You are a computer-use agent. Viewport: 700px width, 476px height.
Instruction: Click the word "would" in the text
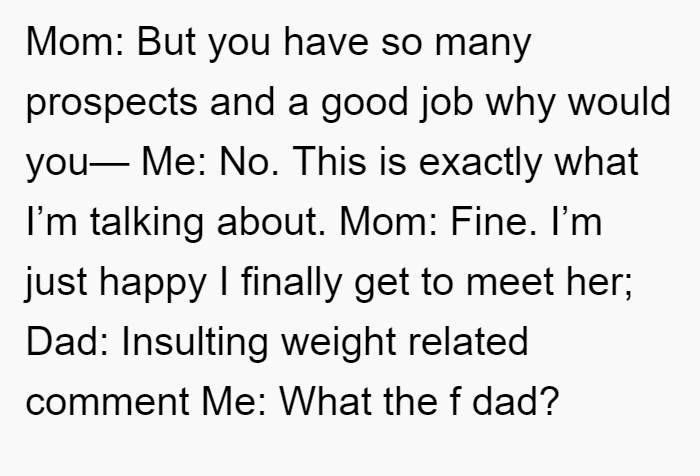619,102
